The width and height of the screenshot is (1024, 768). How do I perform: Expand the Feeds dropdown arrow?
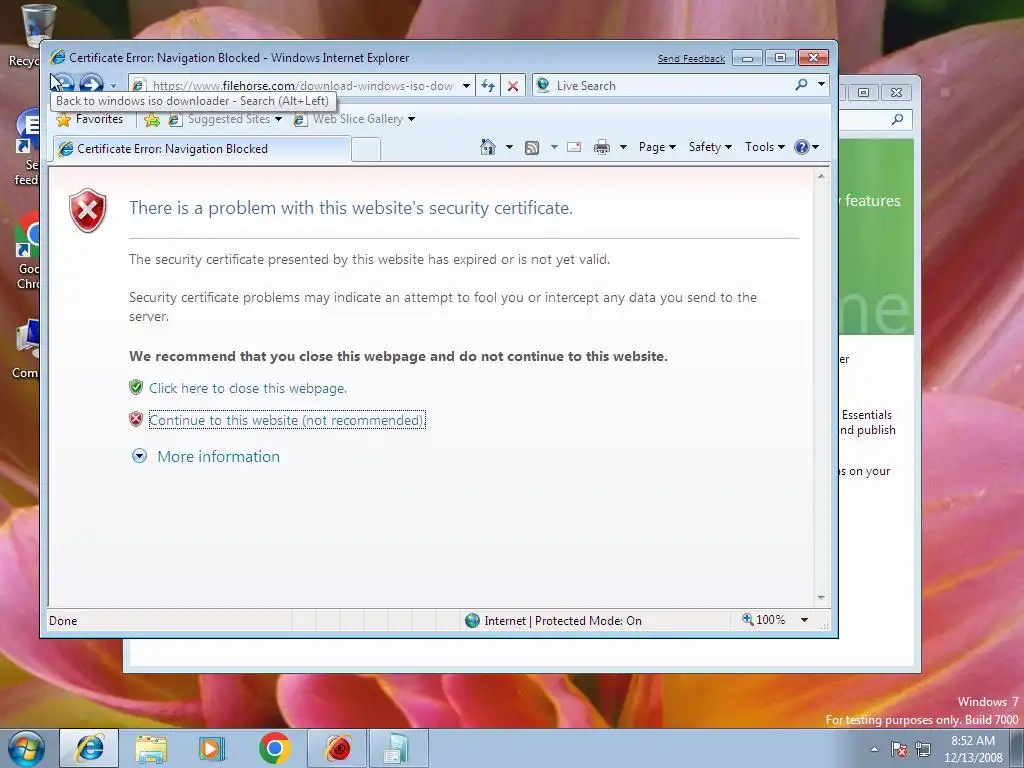click(554, 147)
